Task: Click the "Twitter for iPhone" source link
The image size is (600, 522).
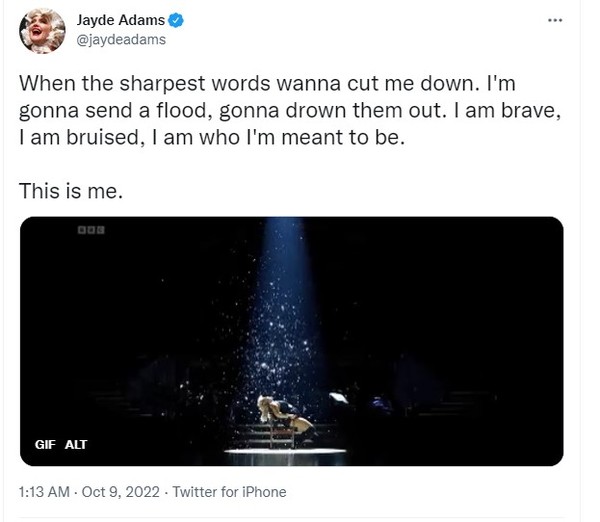Action: pos(229,492)
